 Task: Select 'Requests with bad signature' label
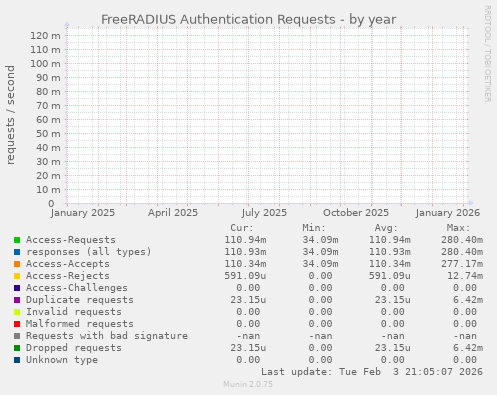107,336
